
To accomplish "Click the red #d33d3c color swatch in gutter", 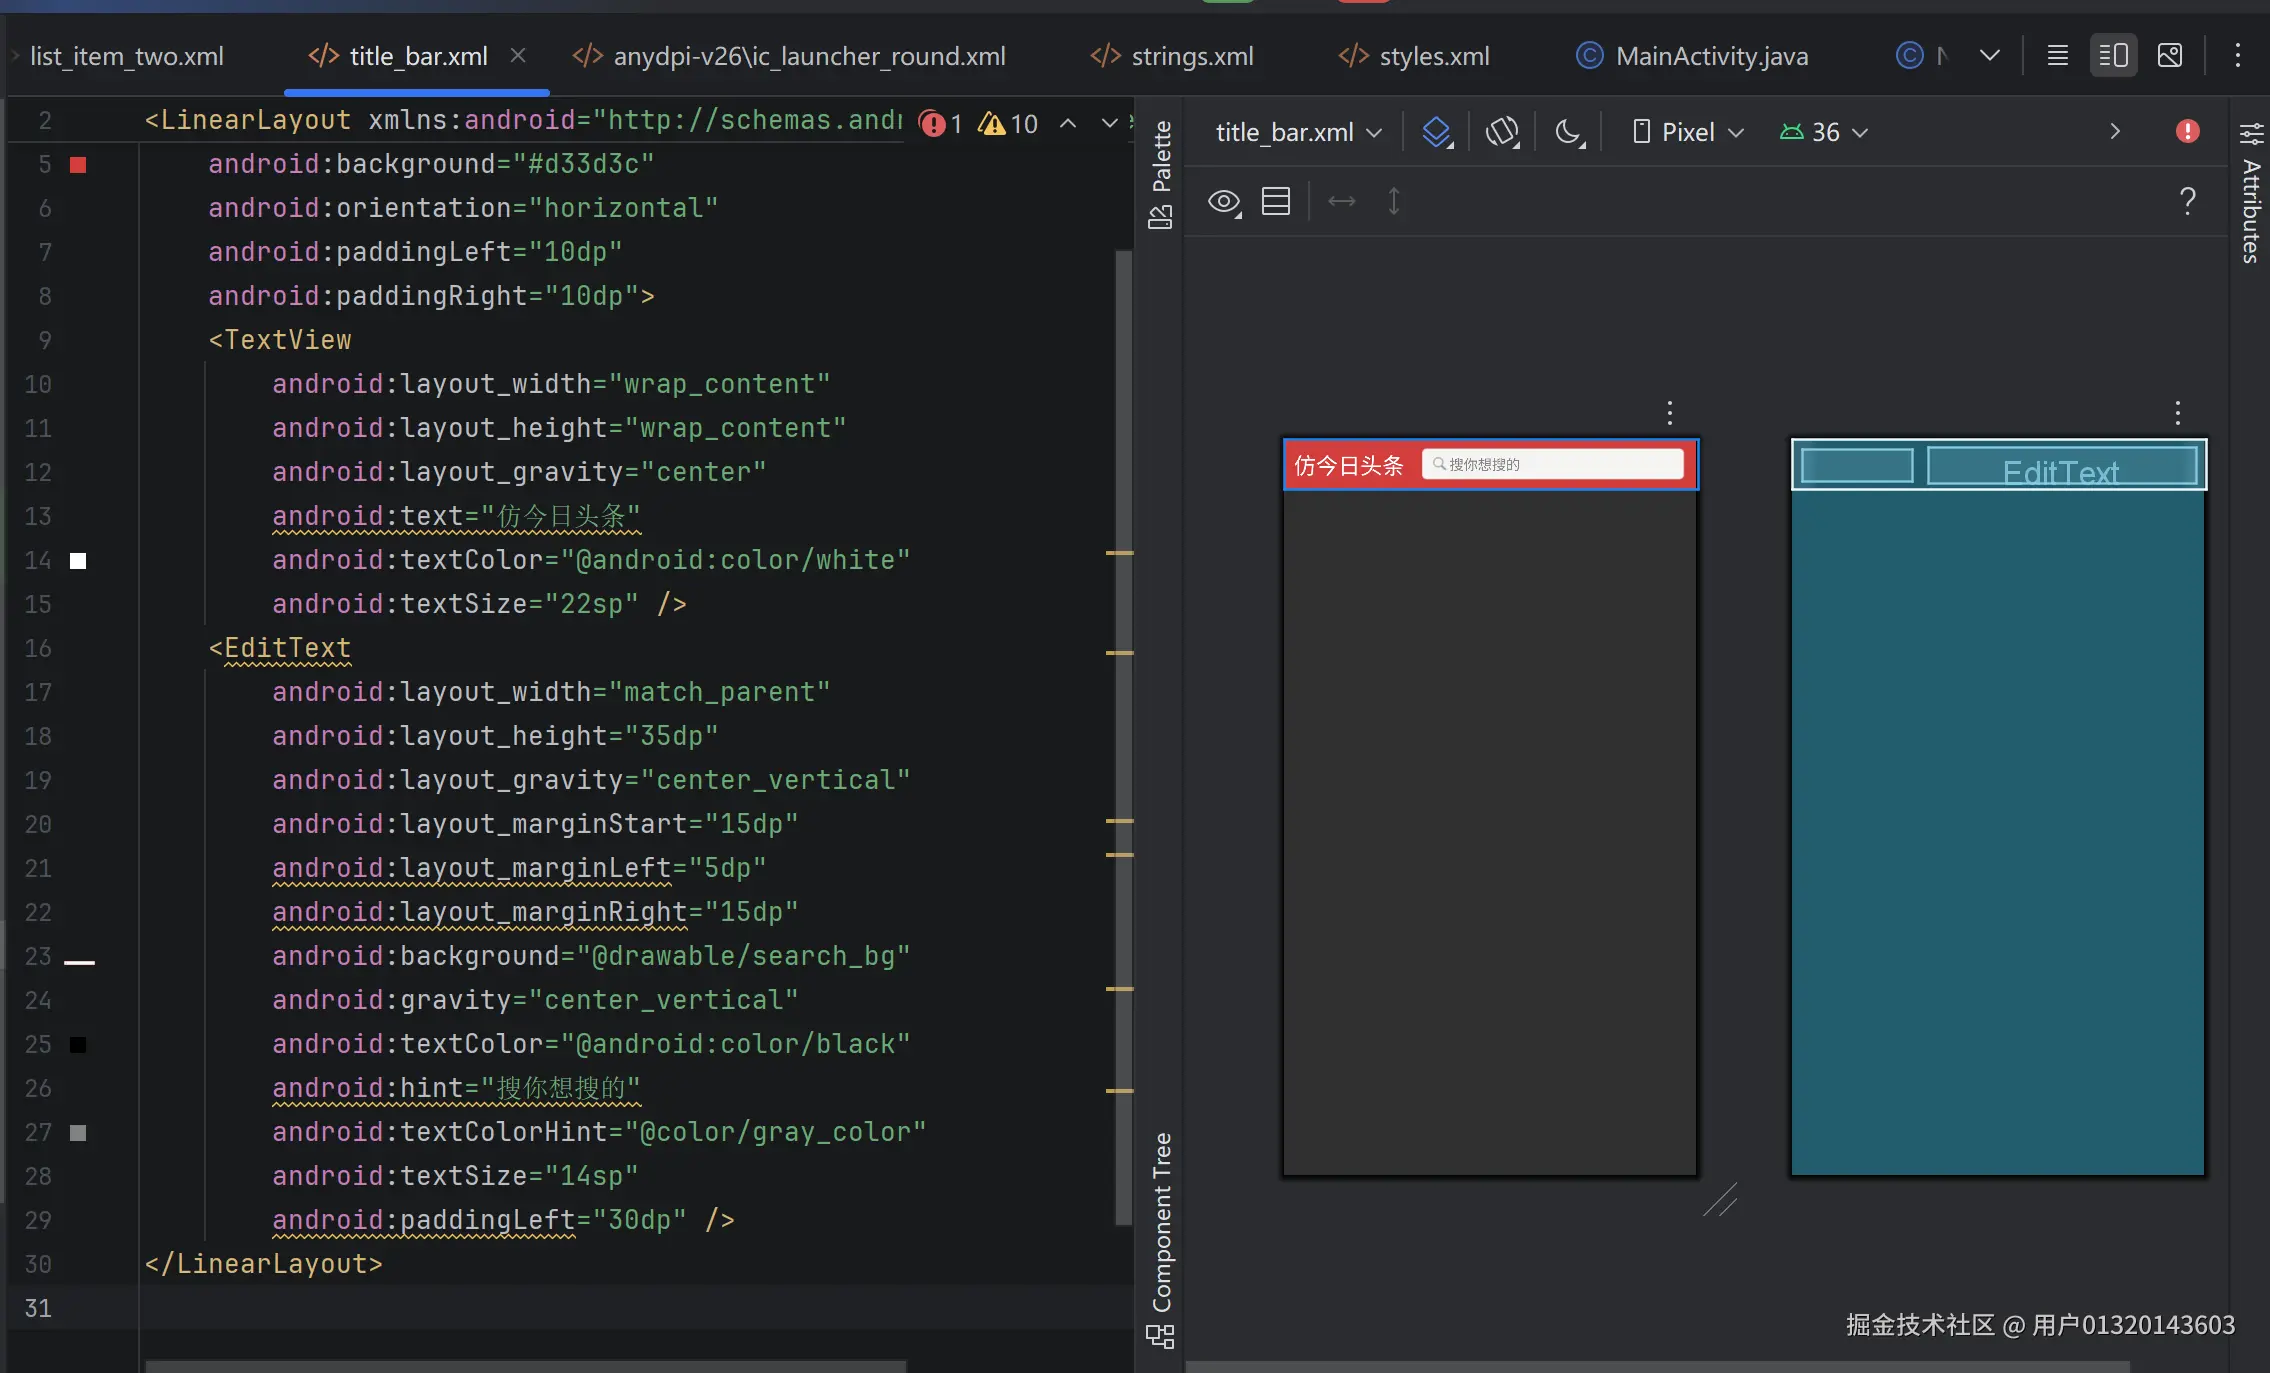I will 78,164.
